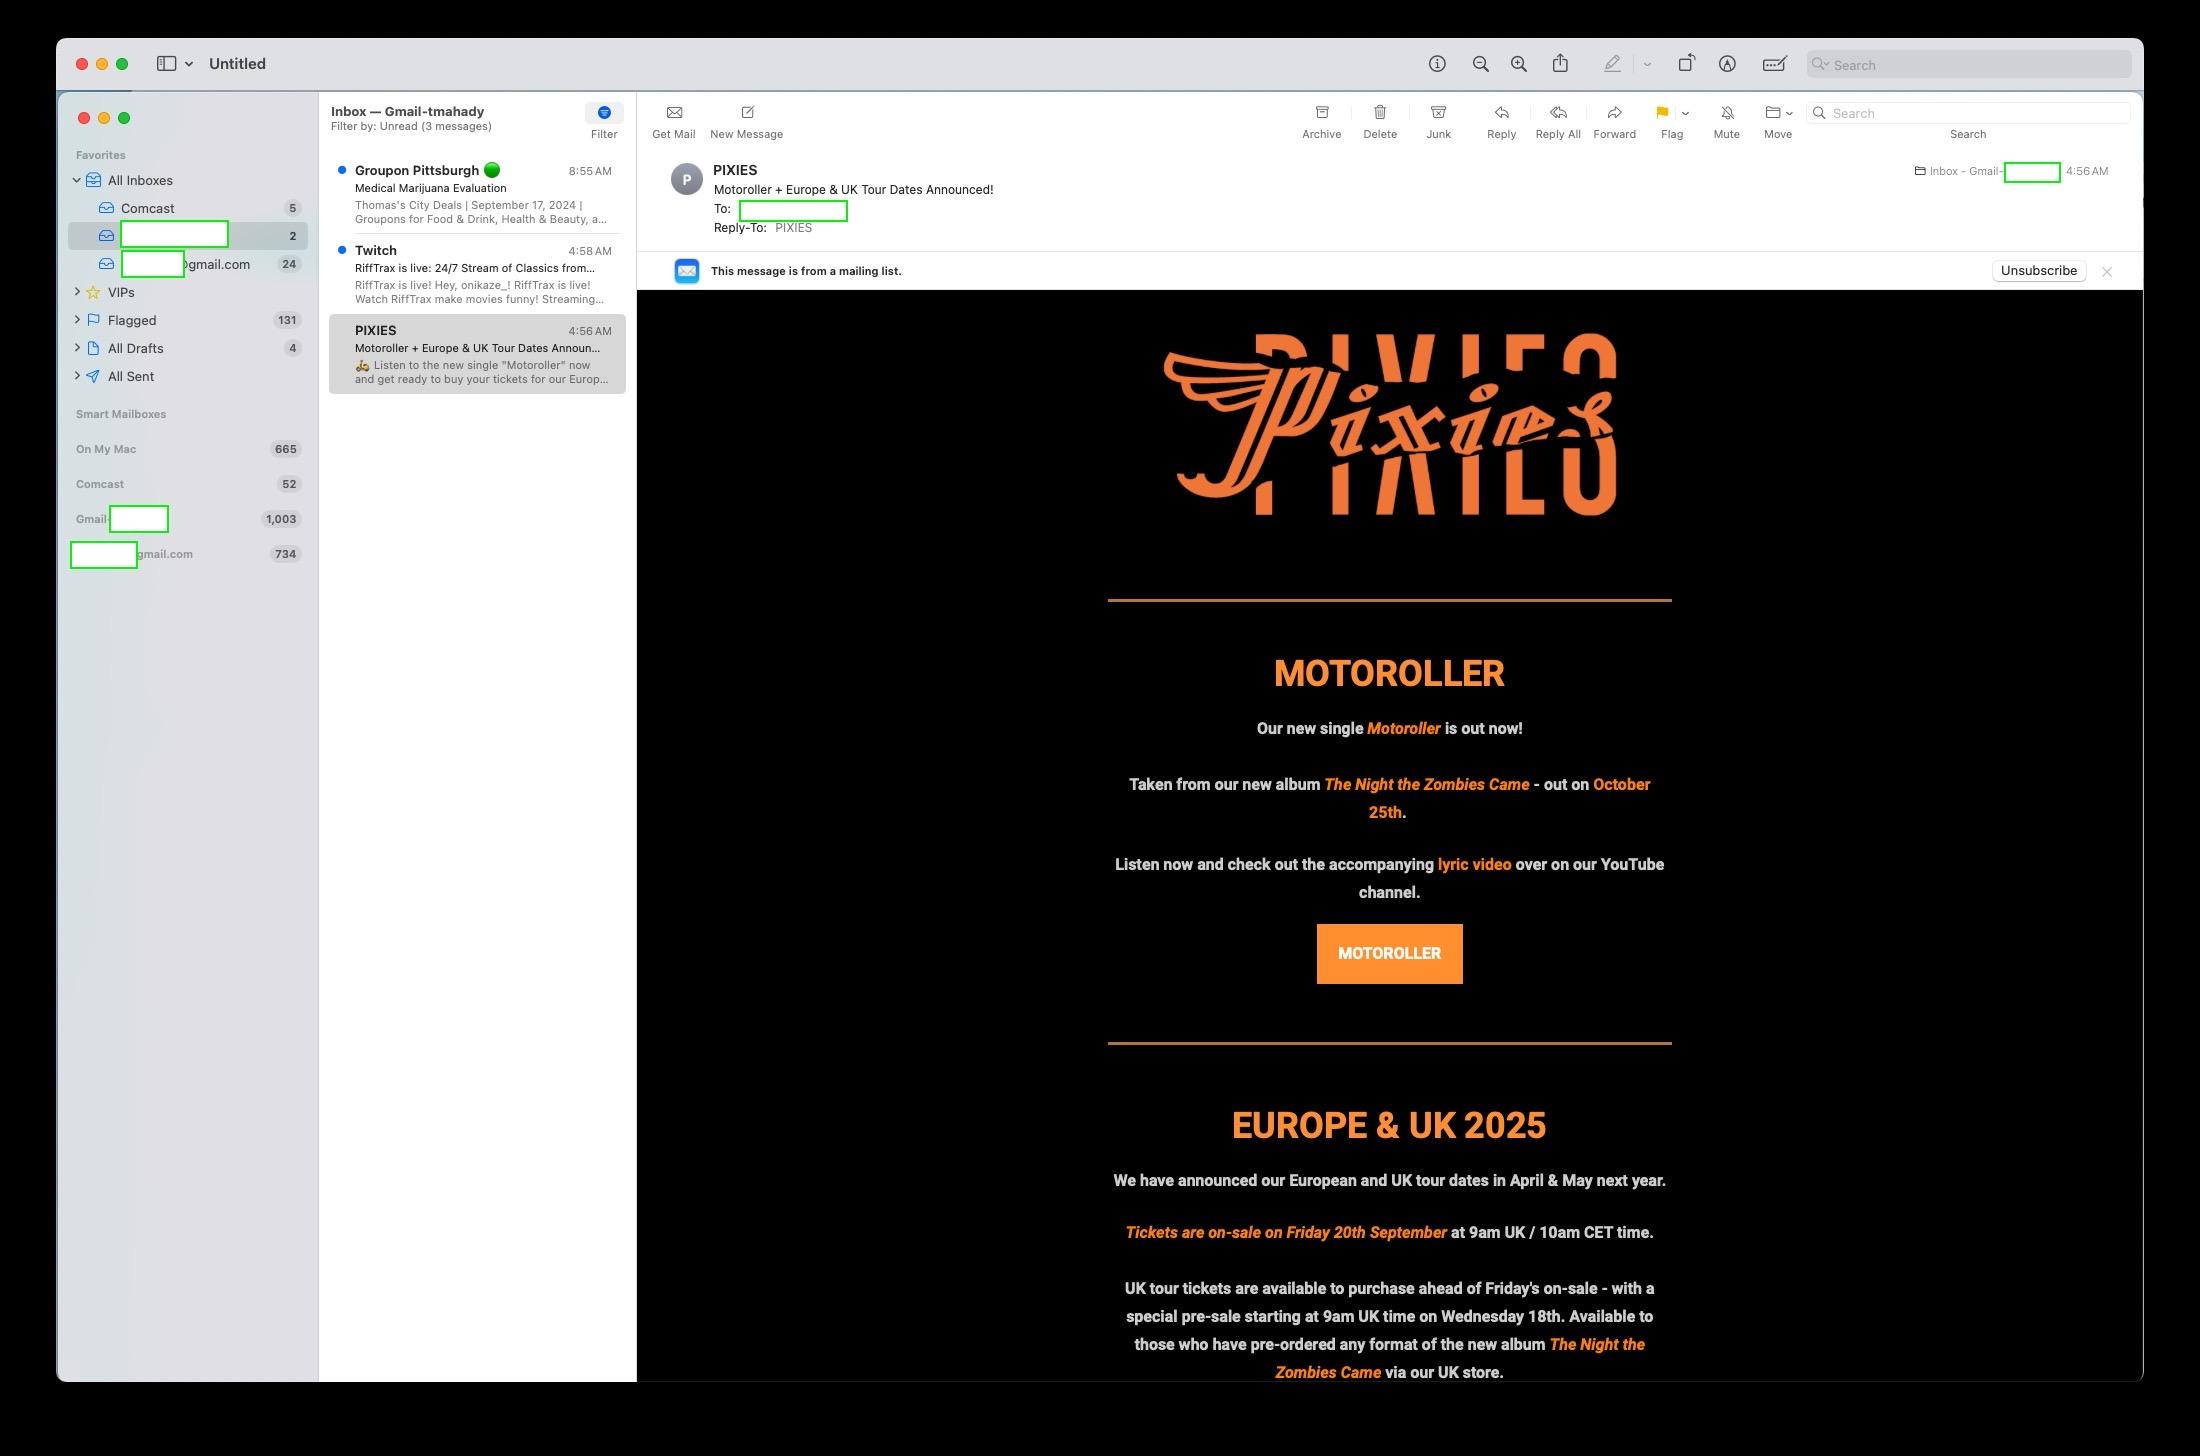Archive the selected PIXIES message
The height and width of the screenshot is (1456, 2200).
tap(1321, 121)
